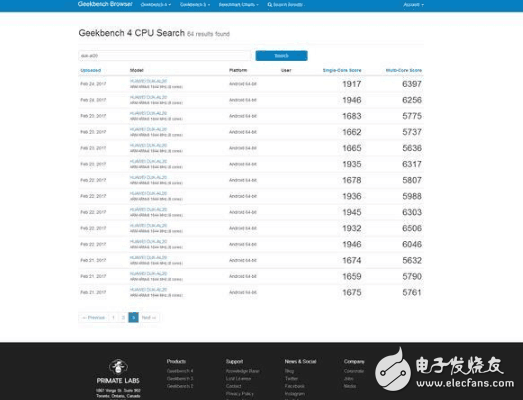Screen dimensions: 523x400
Task: Sort by Single-Core Score header
Action: (342, 70)
